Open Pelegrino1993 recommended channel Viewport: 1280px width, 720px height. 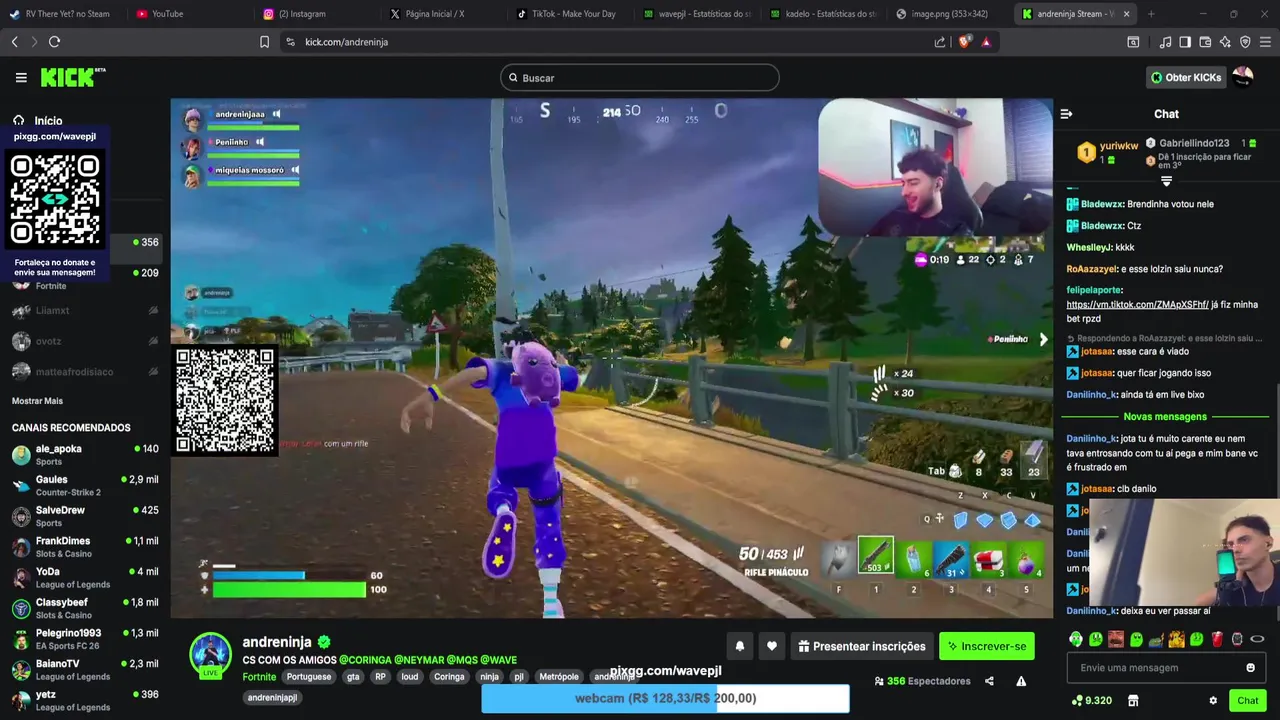[x=84, y=639]
